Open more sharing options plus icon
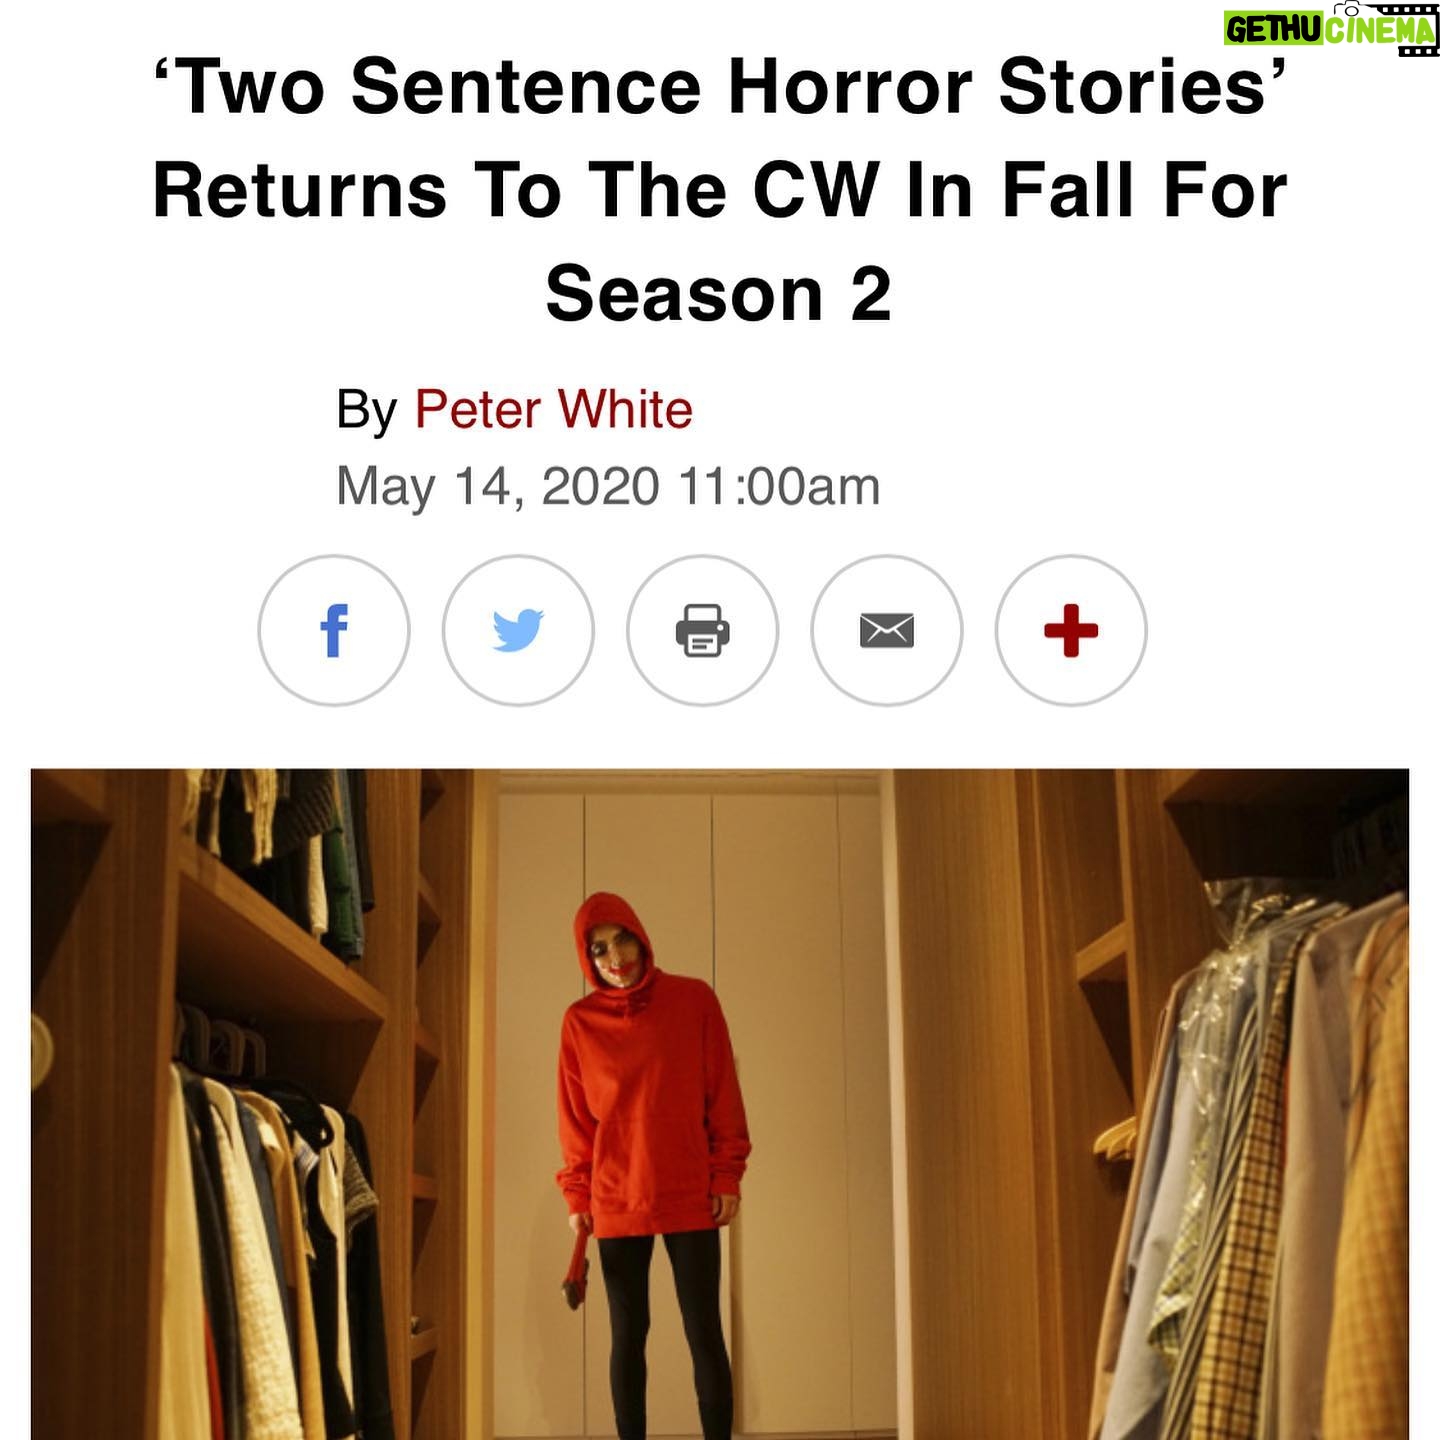This screenshot has height=1440, width=1440. tap(1071, 631)
